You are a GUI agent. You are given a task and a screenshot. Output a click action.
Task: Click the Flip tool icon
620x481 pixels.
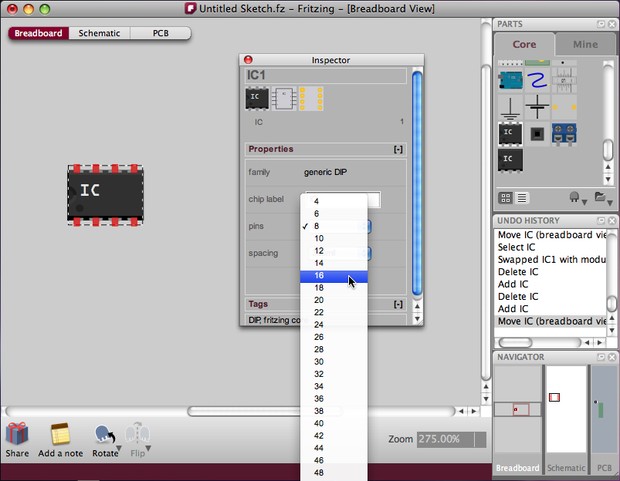(137, 434)
